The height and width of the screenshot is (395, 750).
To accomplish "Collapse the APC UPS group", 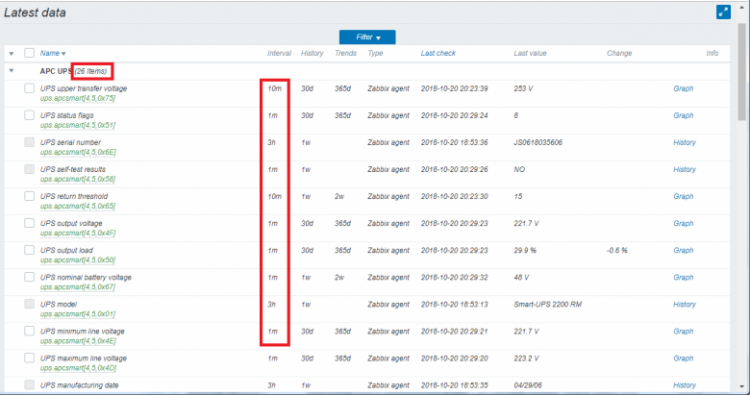I will (x=11, y=71).
